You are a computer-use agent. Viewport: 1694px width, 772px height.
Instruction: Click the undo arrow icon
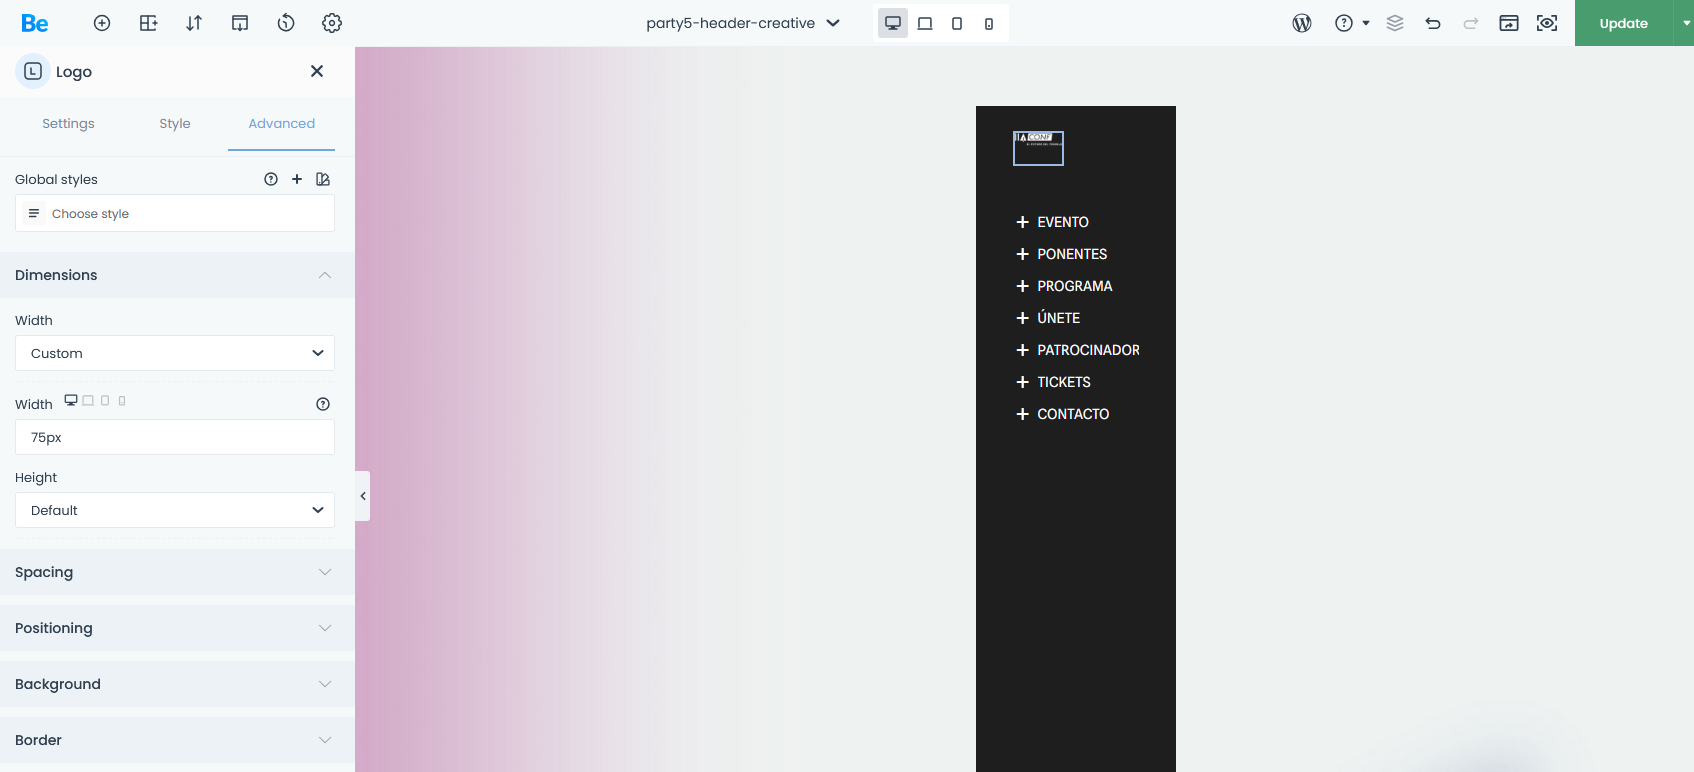[x=1433, y=23]
